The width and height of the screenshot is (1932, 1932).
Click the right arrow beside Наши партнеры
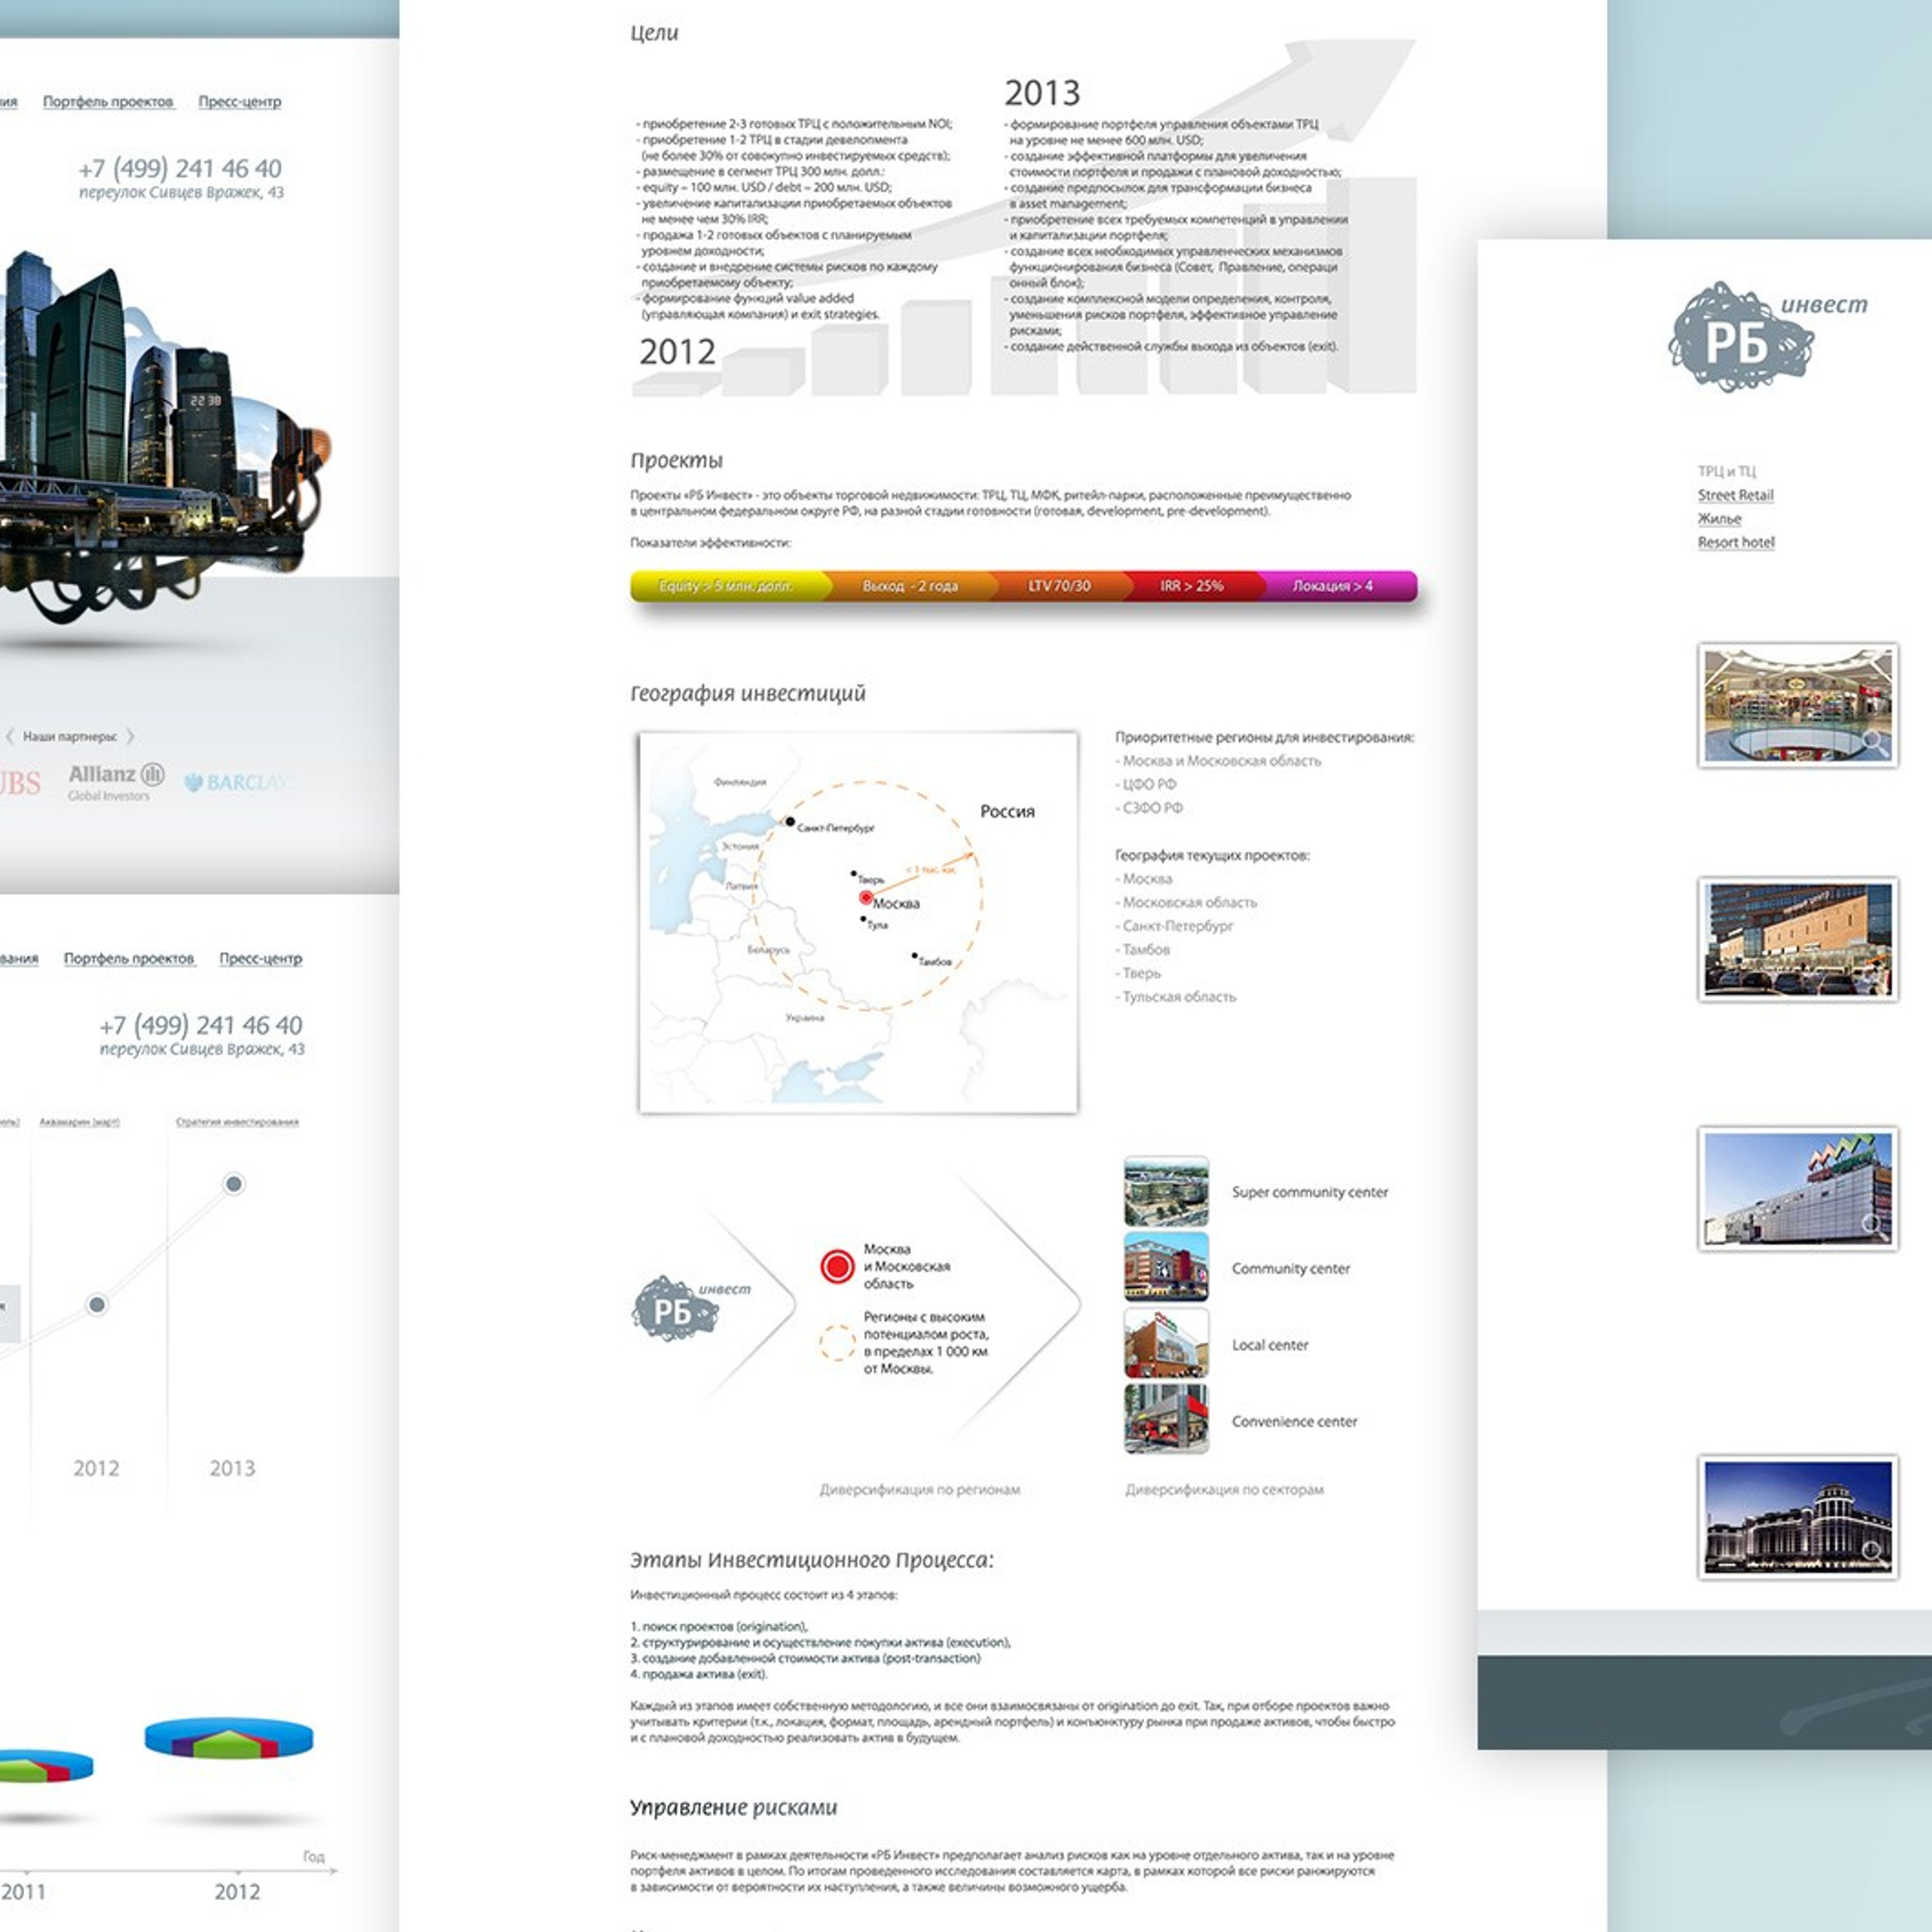click(130, 737)
